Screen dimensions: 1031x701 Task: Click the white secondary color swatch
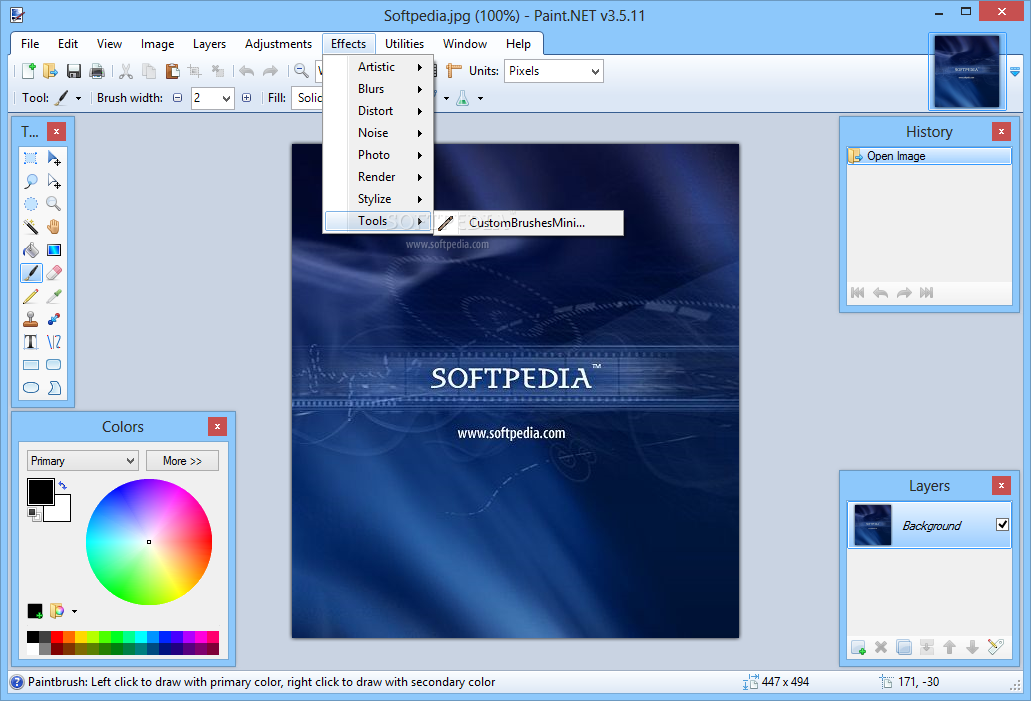60,512
